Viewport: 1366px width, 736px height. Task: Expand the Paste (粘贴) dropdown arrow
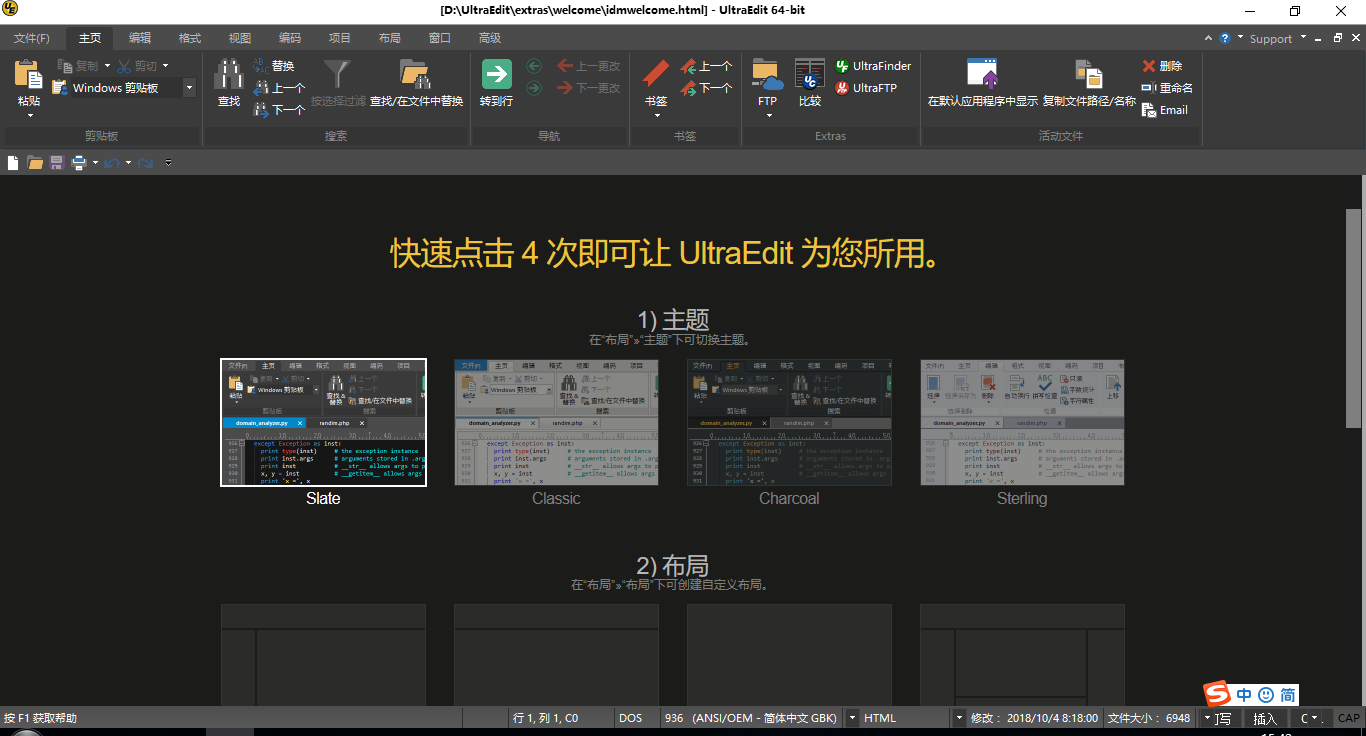point(30,115)
